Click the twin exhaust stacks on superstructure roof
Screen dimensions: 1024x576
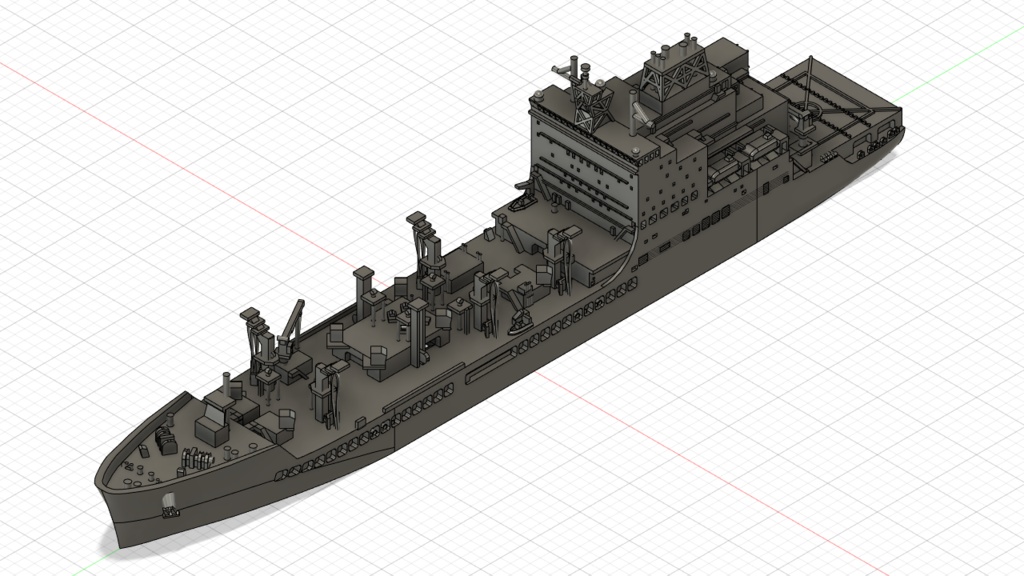pyautogui.click(x=676, y=48)
